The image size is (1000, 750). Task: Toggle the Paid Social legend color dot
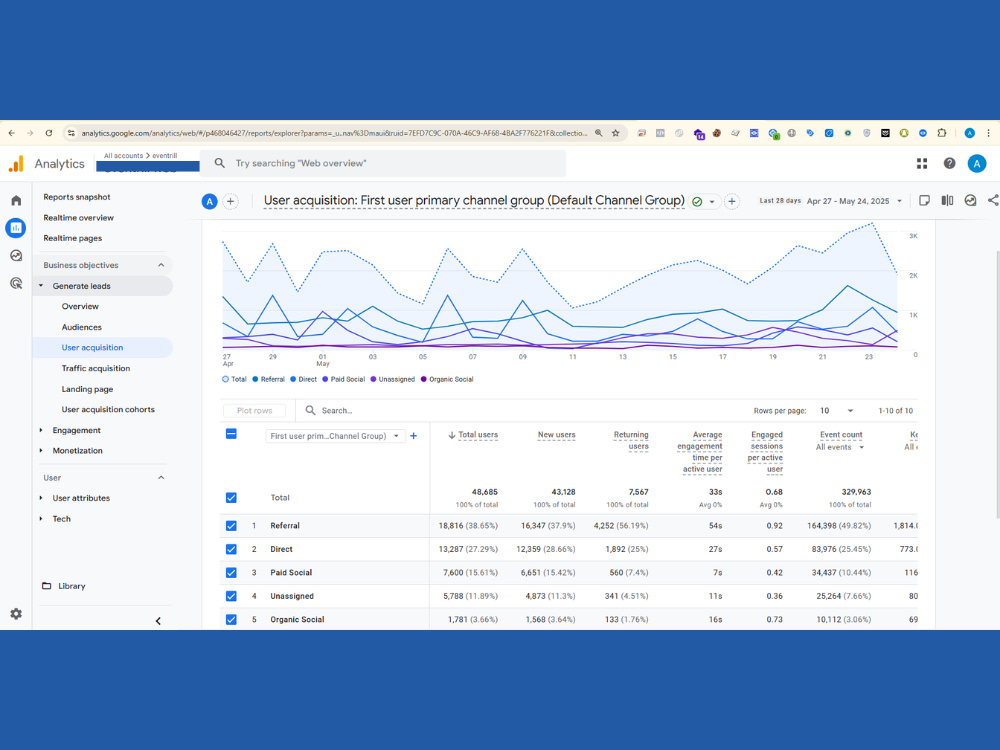(x=325, y=379)
